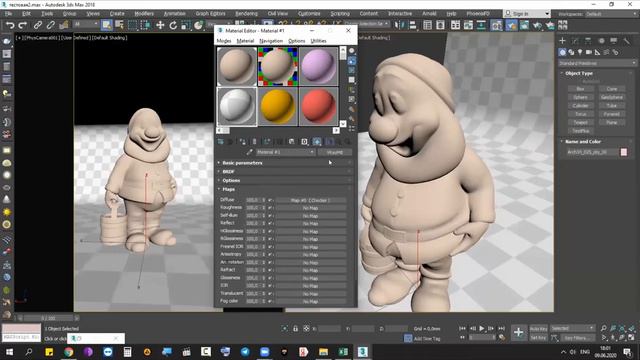Click Material Editor Sample Type icon
640x360 pixels.
(351, 51)
